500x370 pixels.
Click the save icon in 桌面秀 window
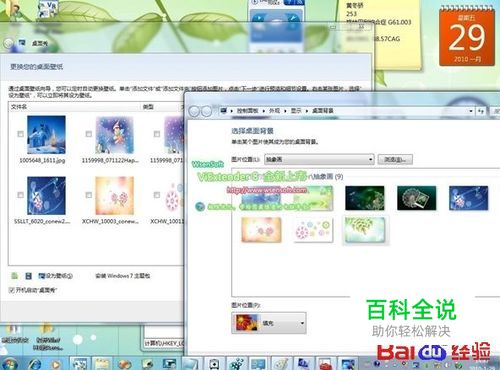click(x=29, y=276)
